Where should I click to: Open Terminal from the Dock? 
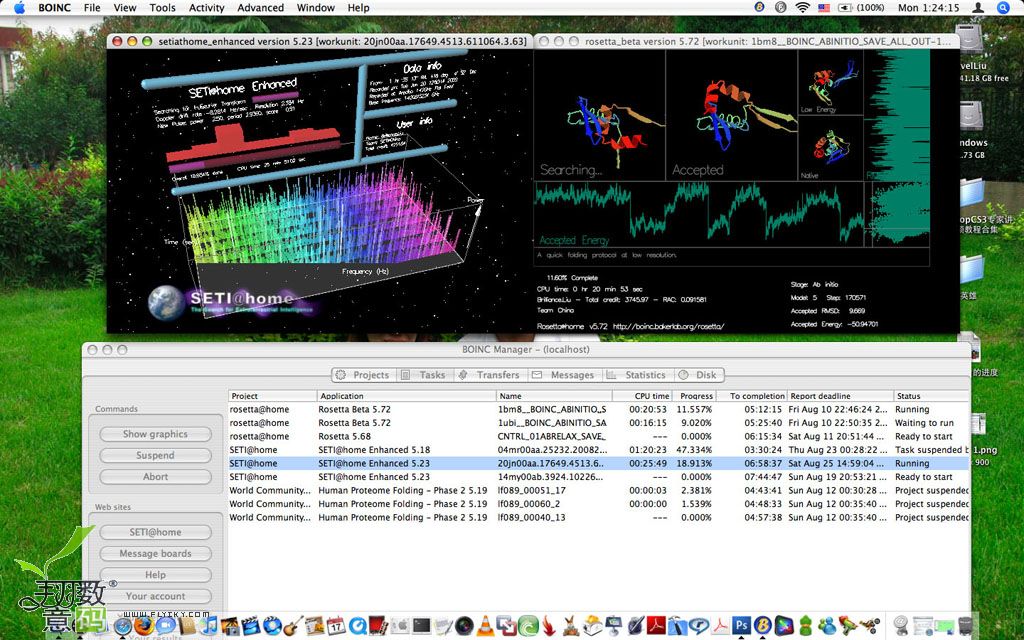pos(421,626)
